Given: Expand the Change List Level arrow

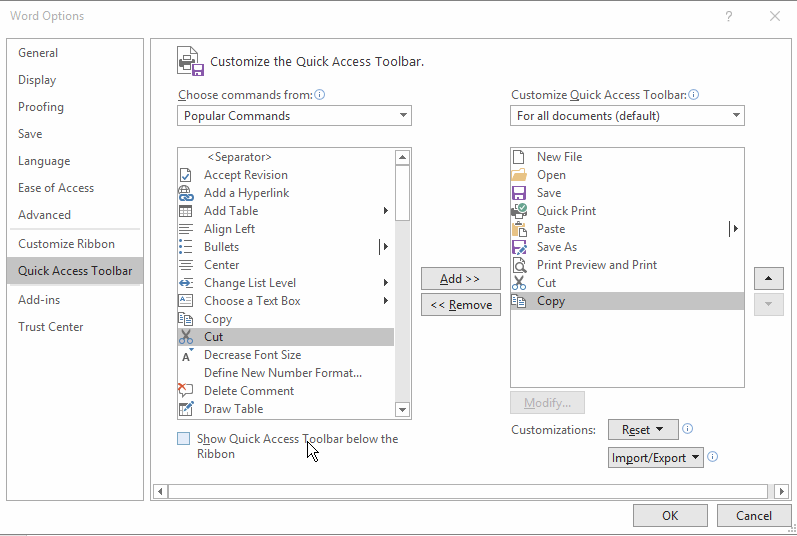Looking at the screenshot, I should (x=386, y=283).
